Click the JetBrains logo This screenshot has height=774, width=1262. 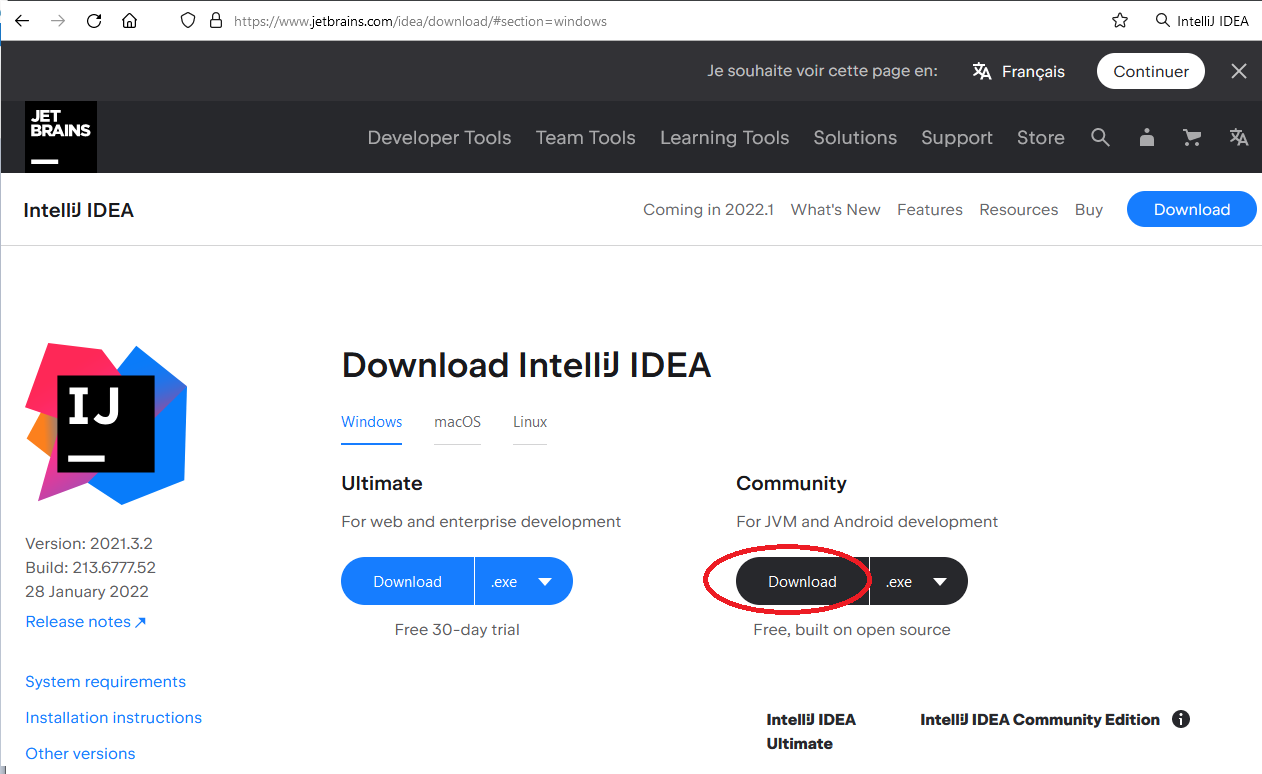[61, 137]
